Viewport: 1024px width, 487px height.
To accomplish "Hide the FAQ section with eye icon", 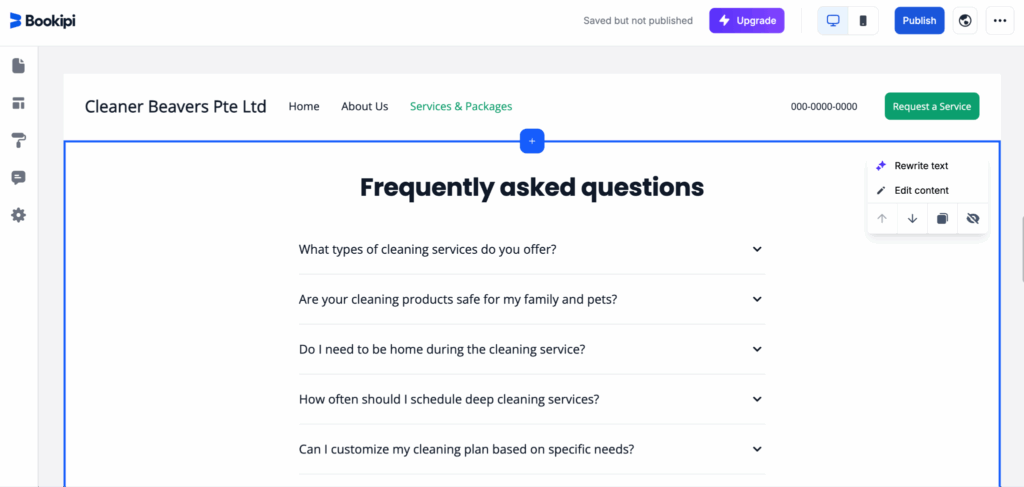I will coord(972,219).
